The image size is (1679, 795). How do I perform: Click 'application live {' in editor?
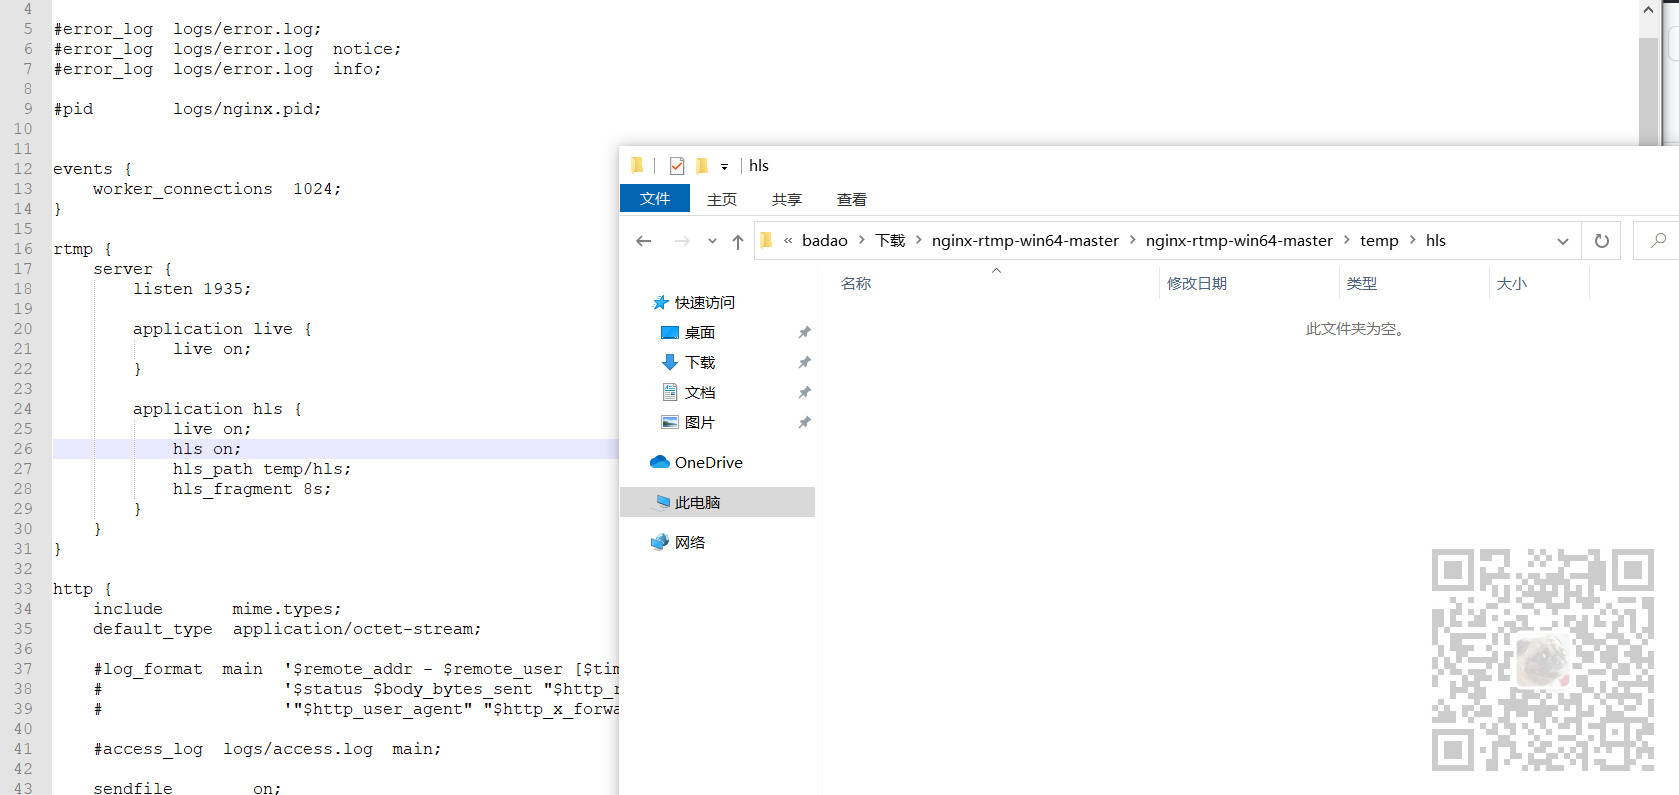(x=222, y=329)
